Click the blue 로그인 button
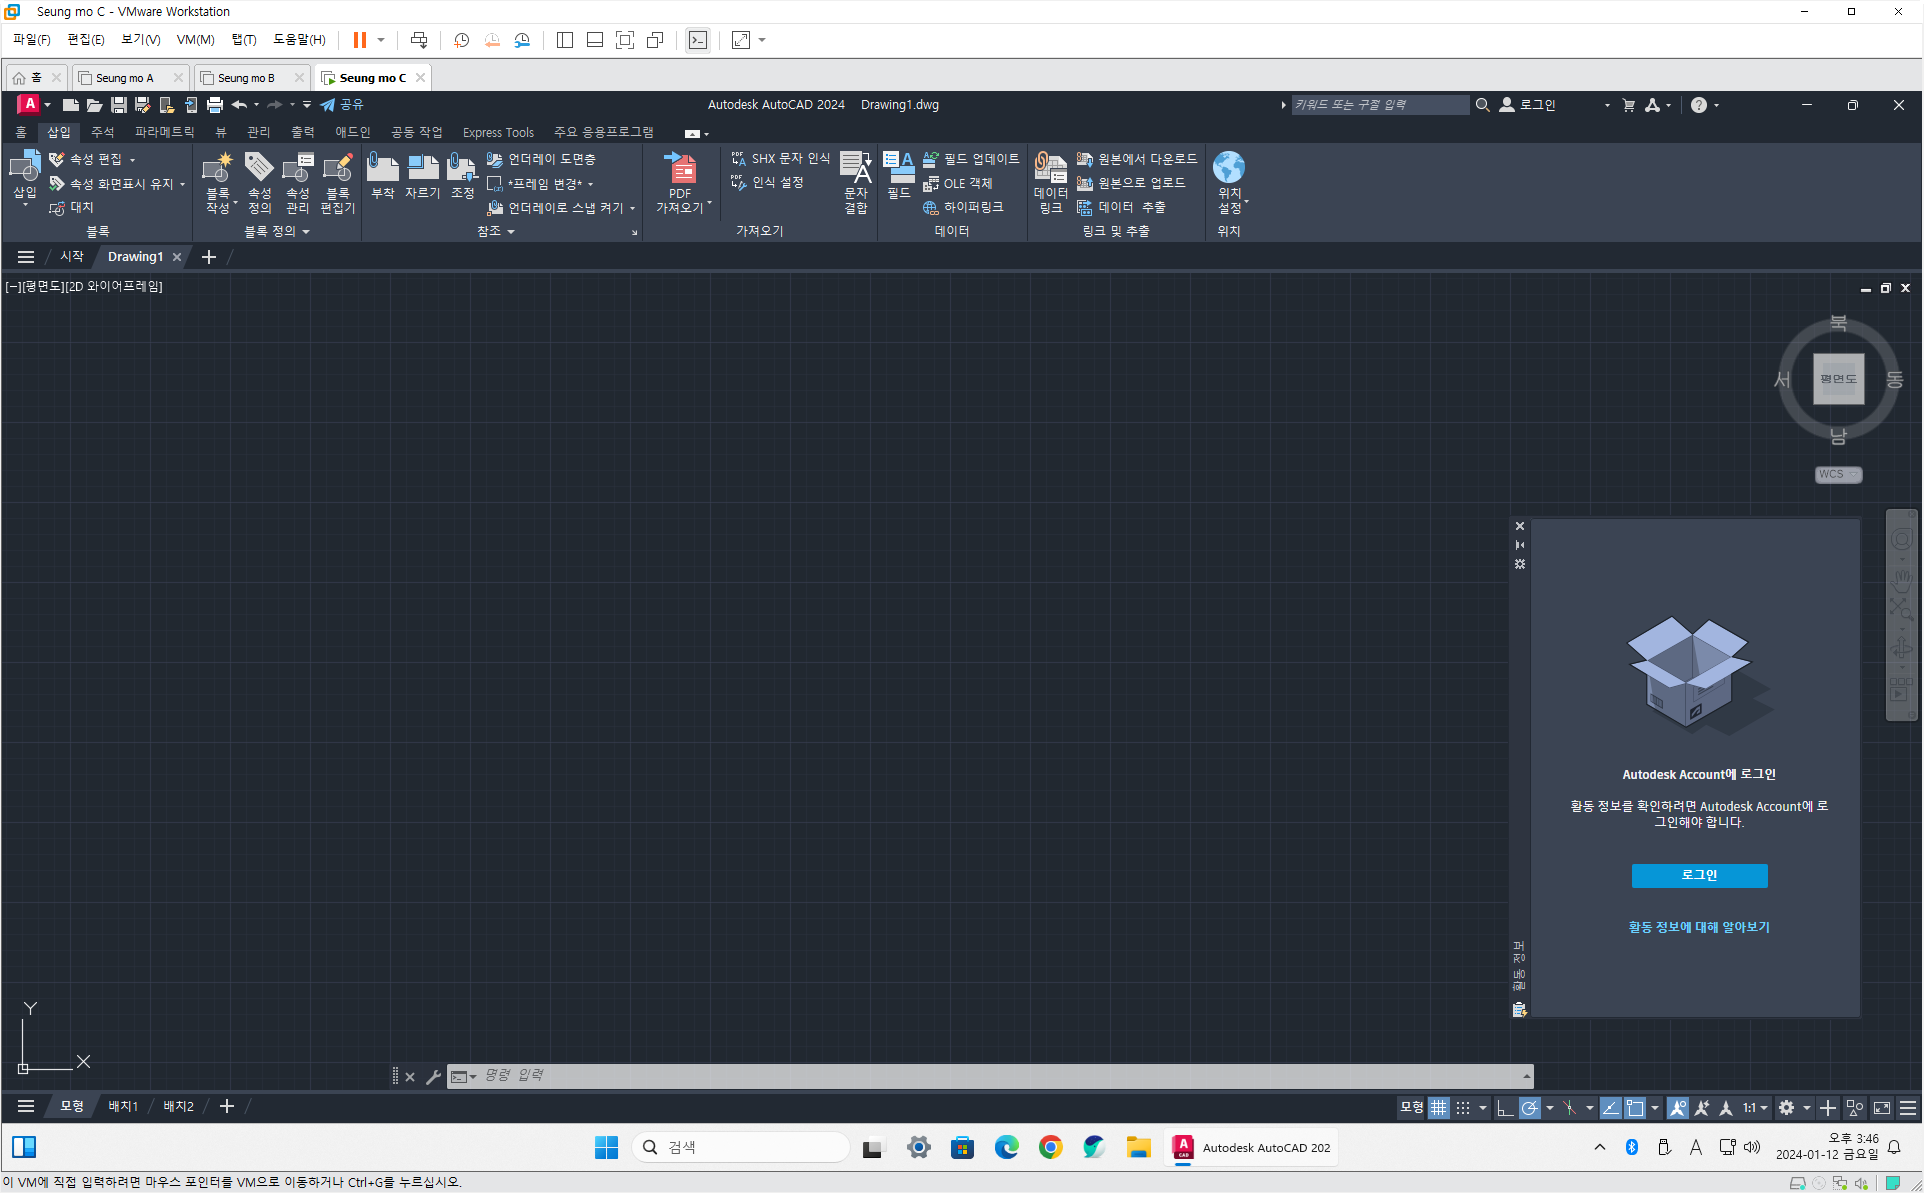This screenshot has width=1924, height=1193. point(1699,875)
